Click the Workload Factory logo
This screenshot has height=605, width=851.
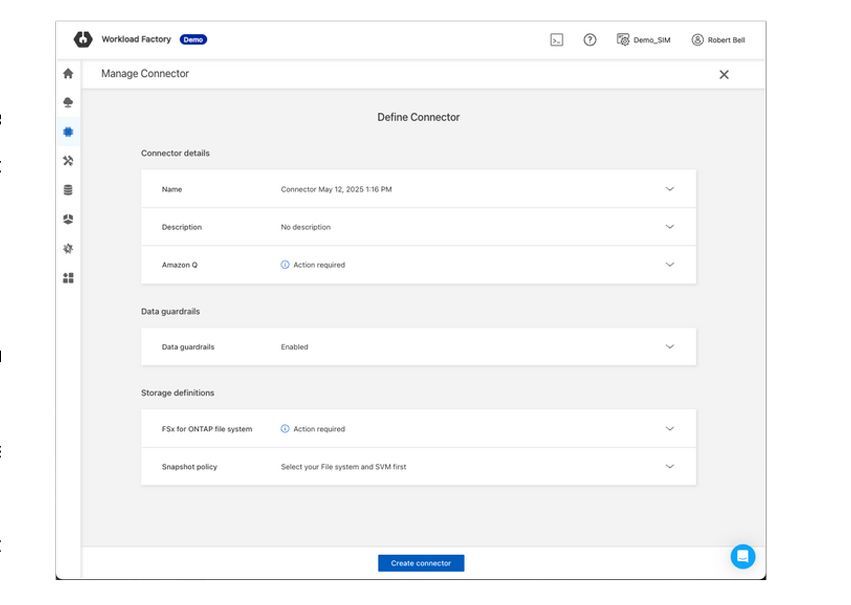(x=83, y=40)
